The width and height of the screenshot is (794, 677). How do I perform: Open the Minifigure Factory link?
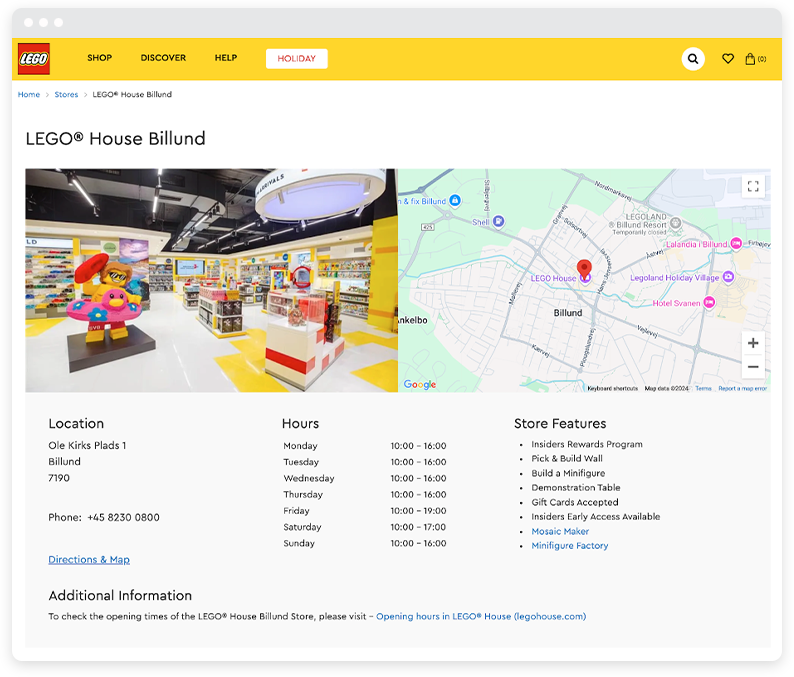point(570,546)
